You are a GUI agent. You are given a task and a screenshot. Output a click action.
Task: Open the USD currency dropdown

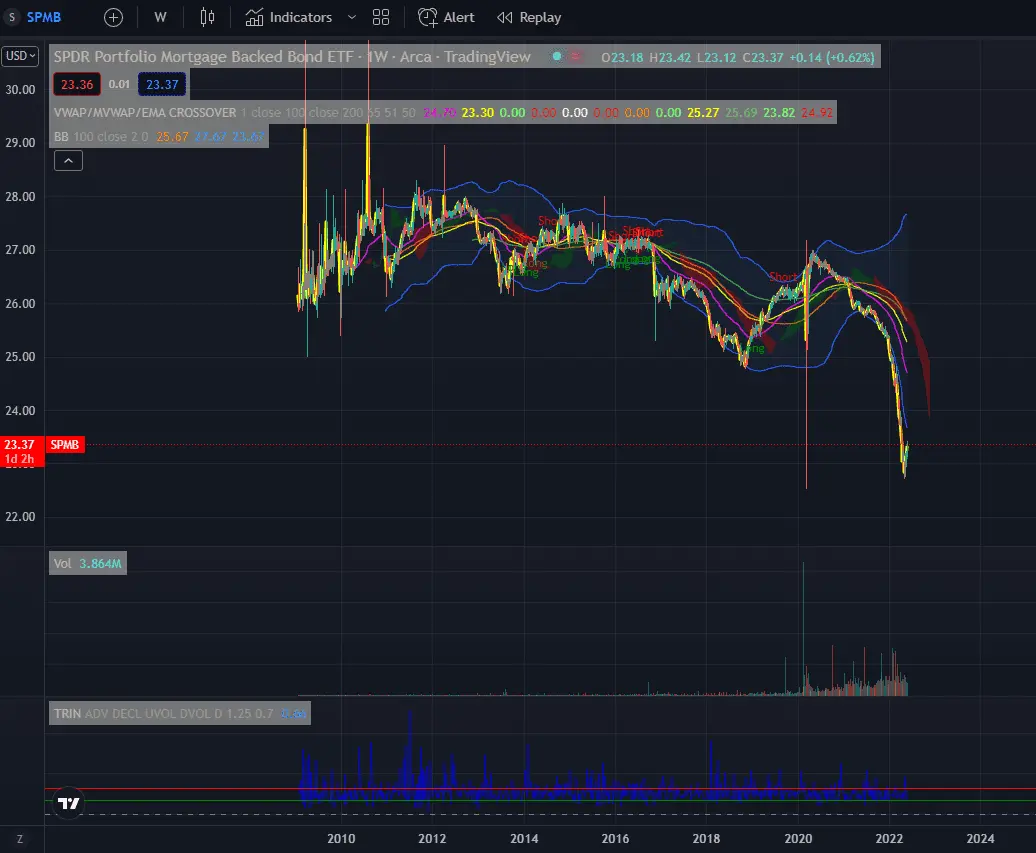(20, 56)
